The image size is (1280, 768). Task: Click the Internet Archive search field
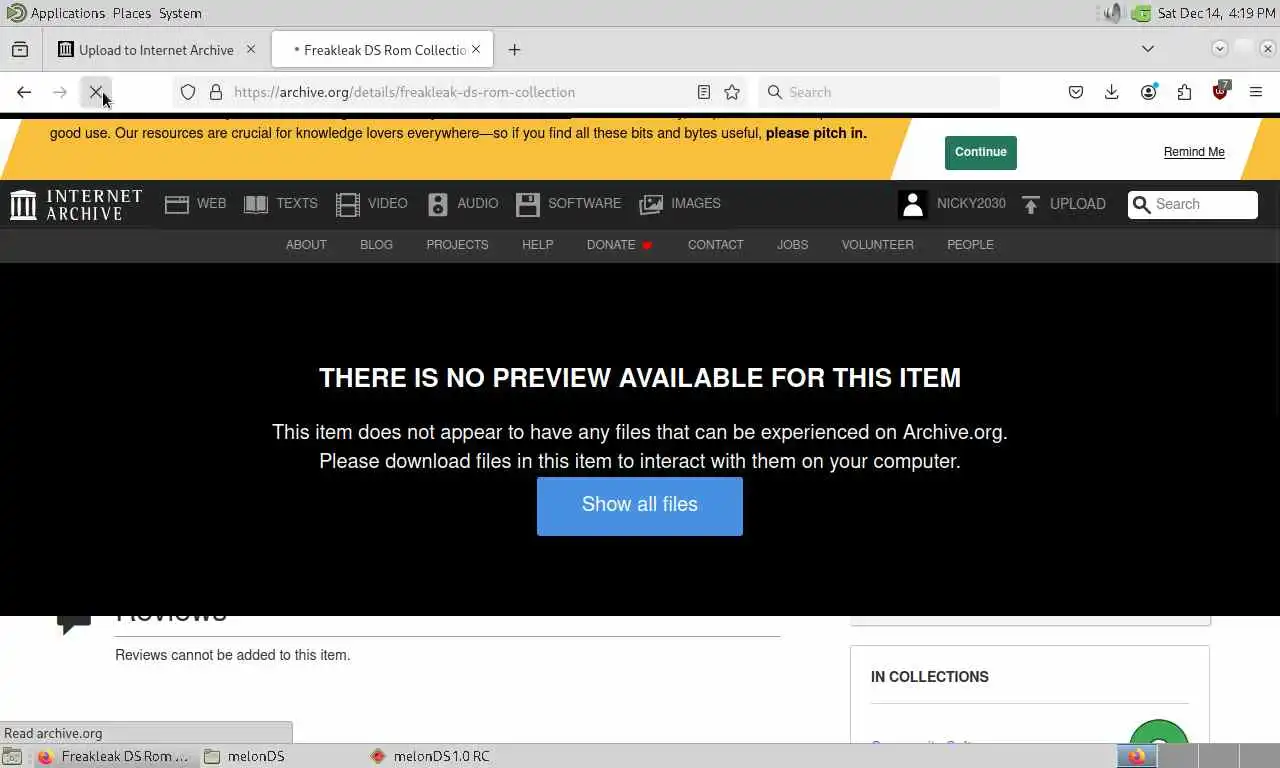tap(1193, 204)
